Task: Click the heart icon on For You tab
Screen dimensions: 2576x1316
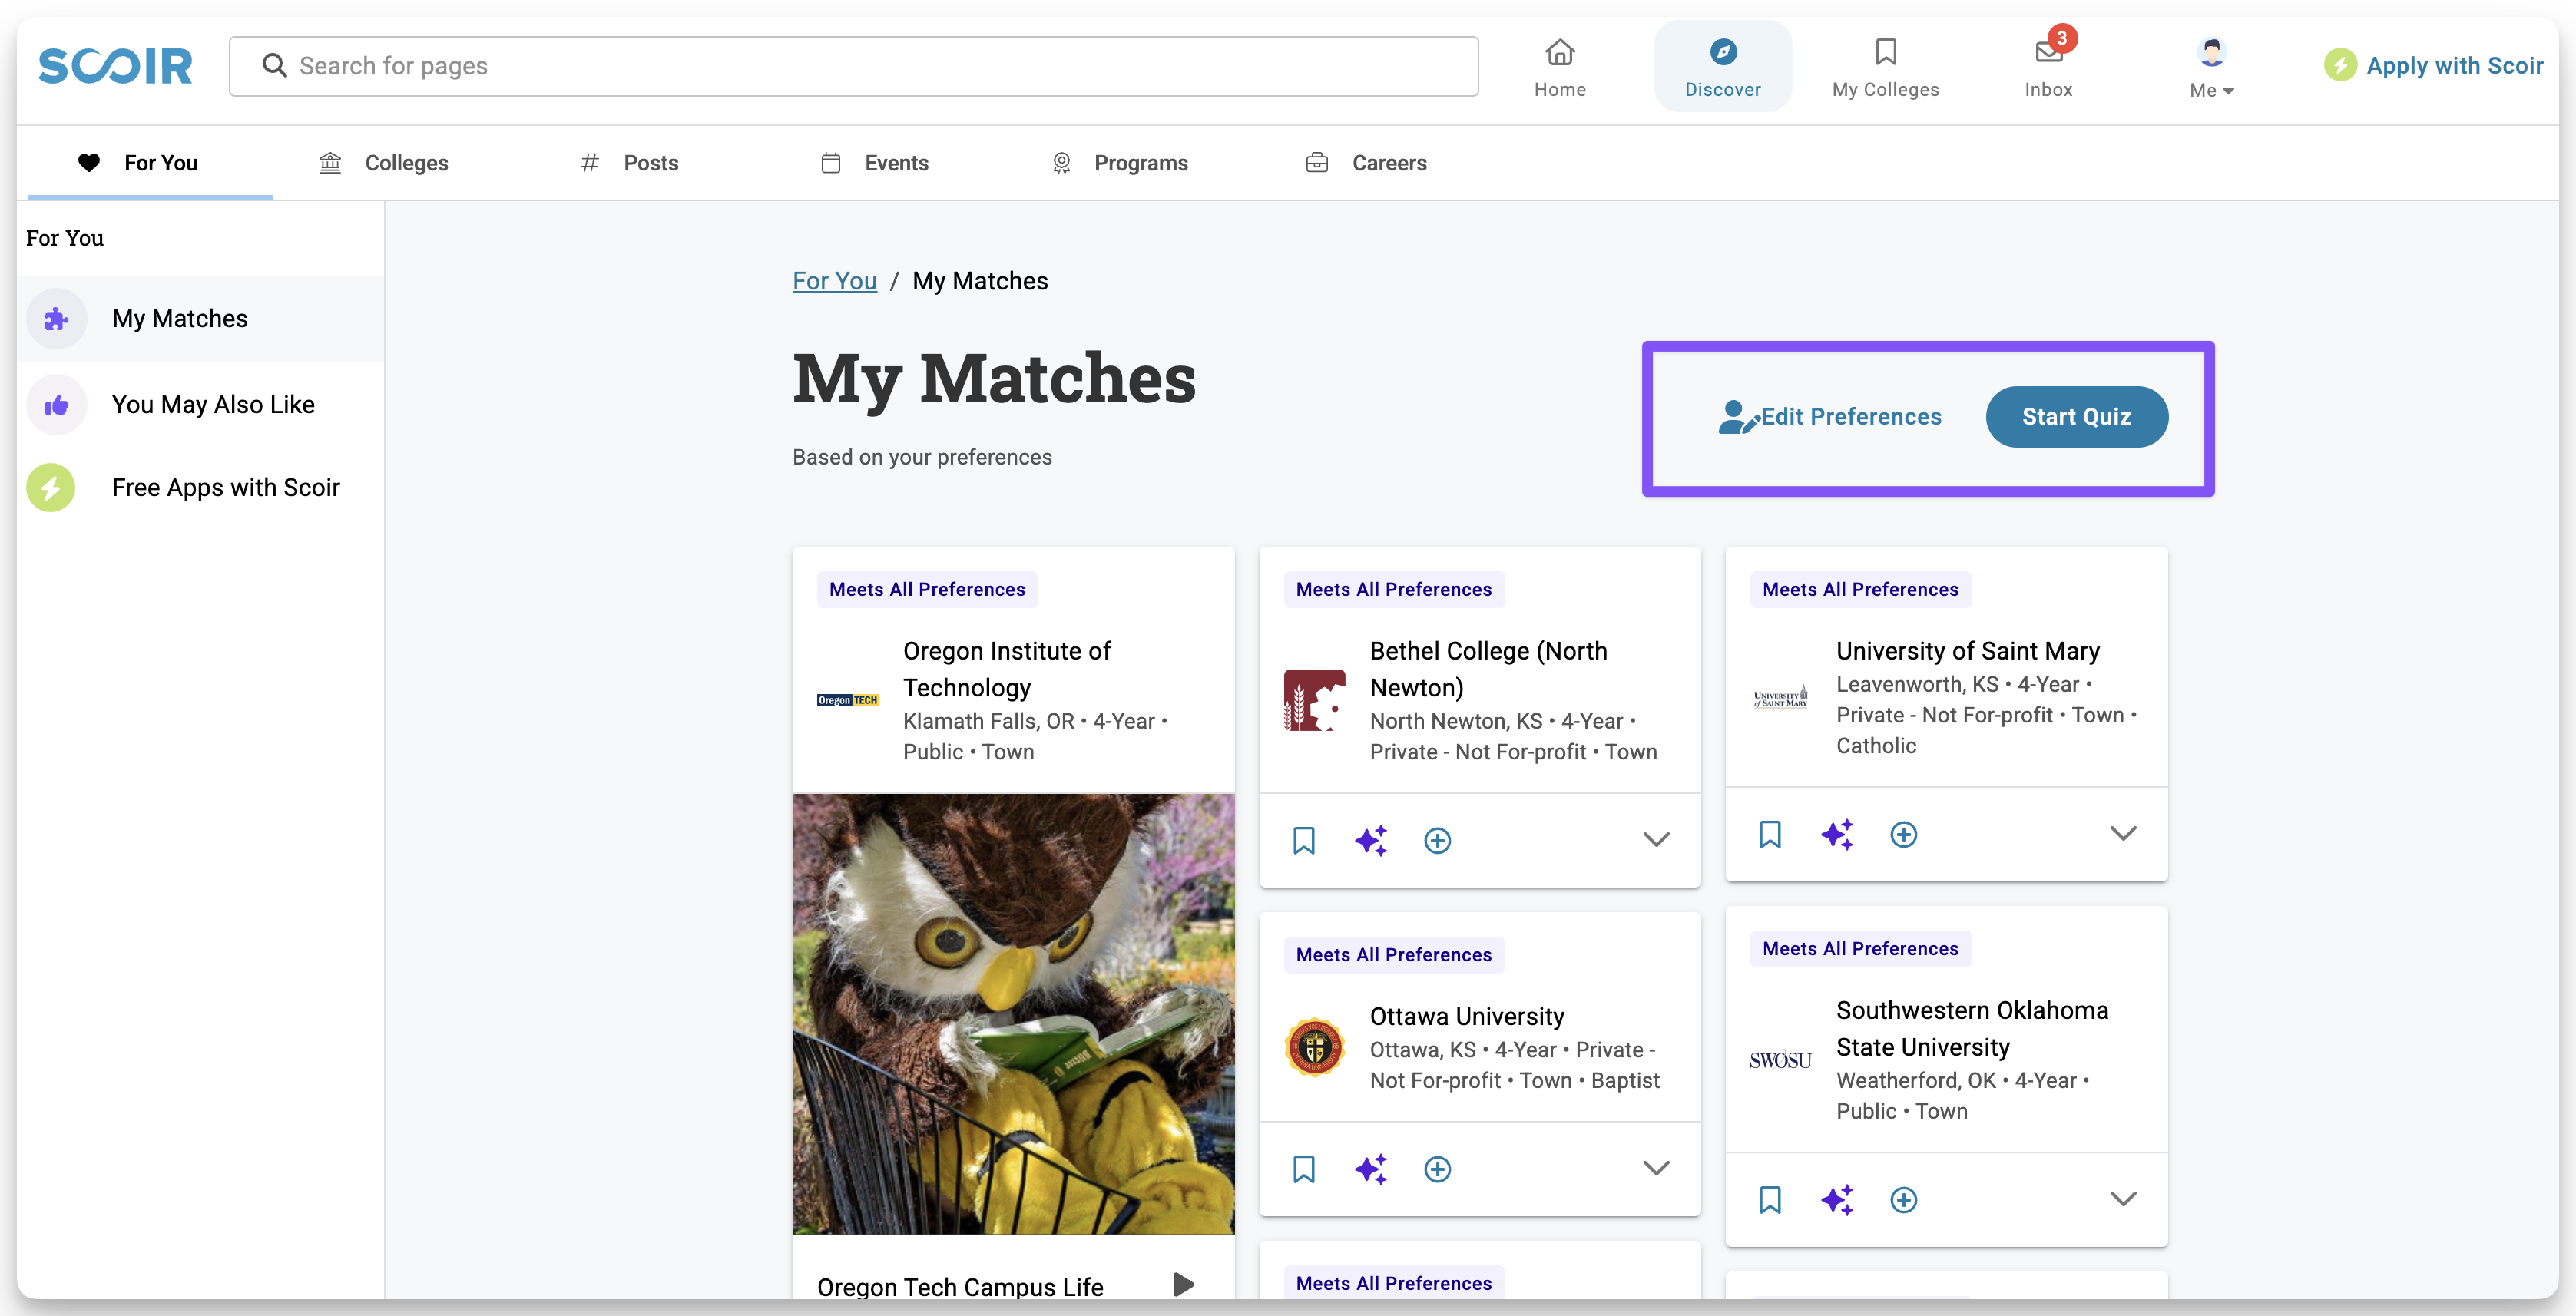Action: 89,163
